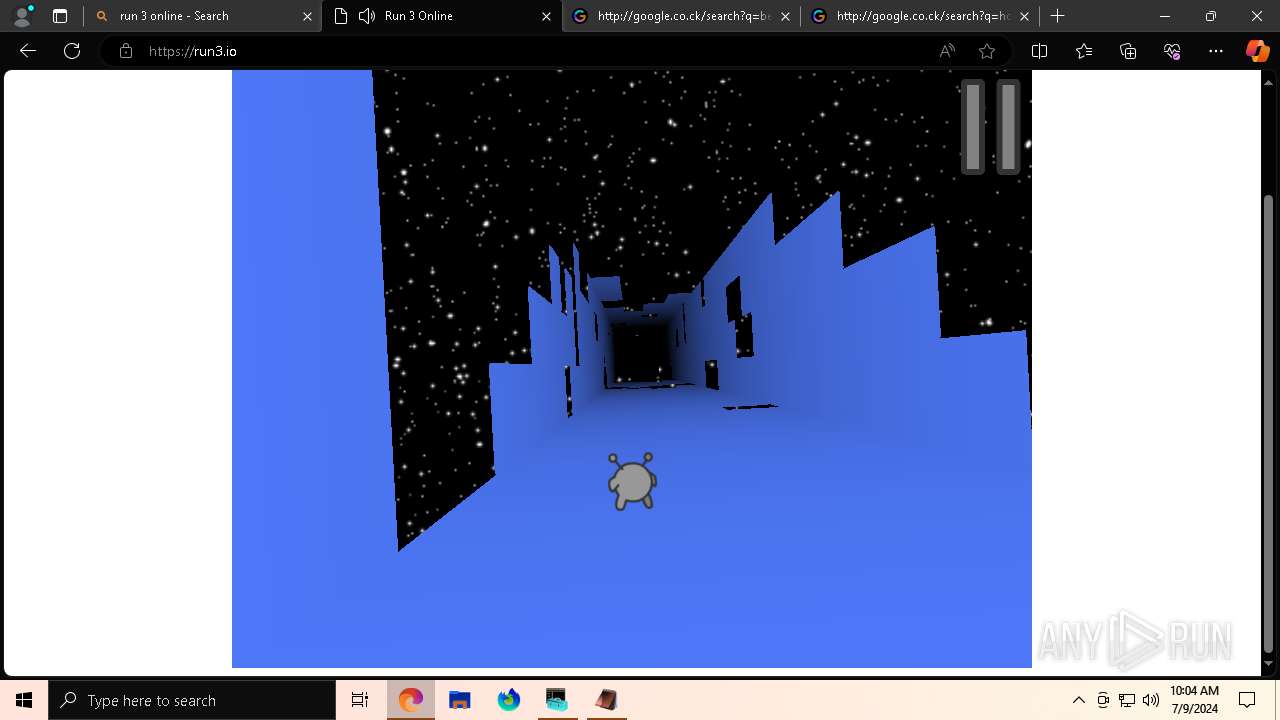Close the google.co.ck search?q=be tab
This screenshot has width=1280, height=720.
tap(785, 16)
